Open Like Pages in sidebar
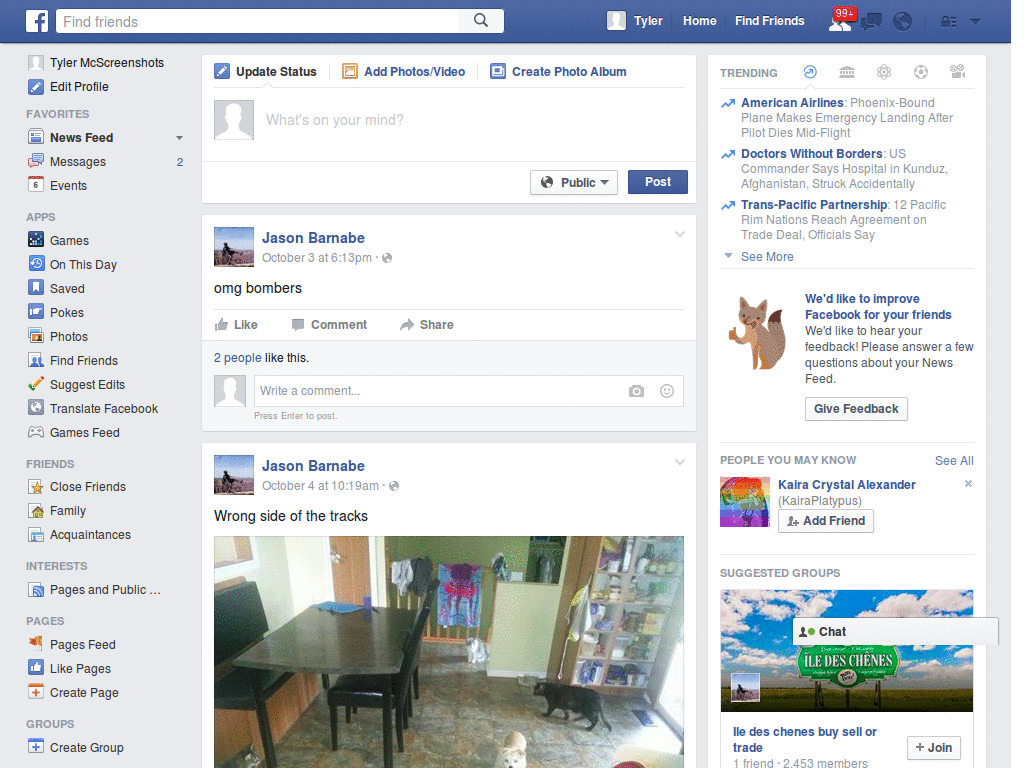This screenshot has height=768, width=1024. tap(69, 669)
